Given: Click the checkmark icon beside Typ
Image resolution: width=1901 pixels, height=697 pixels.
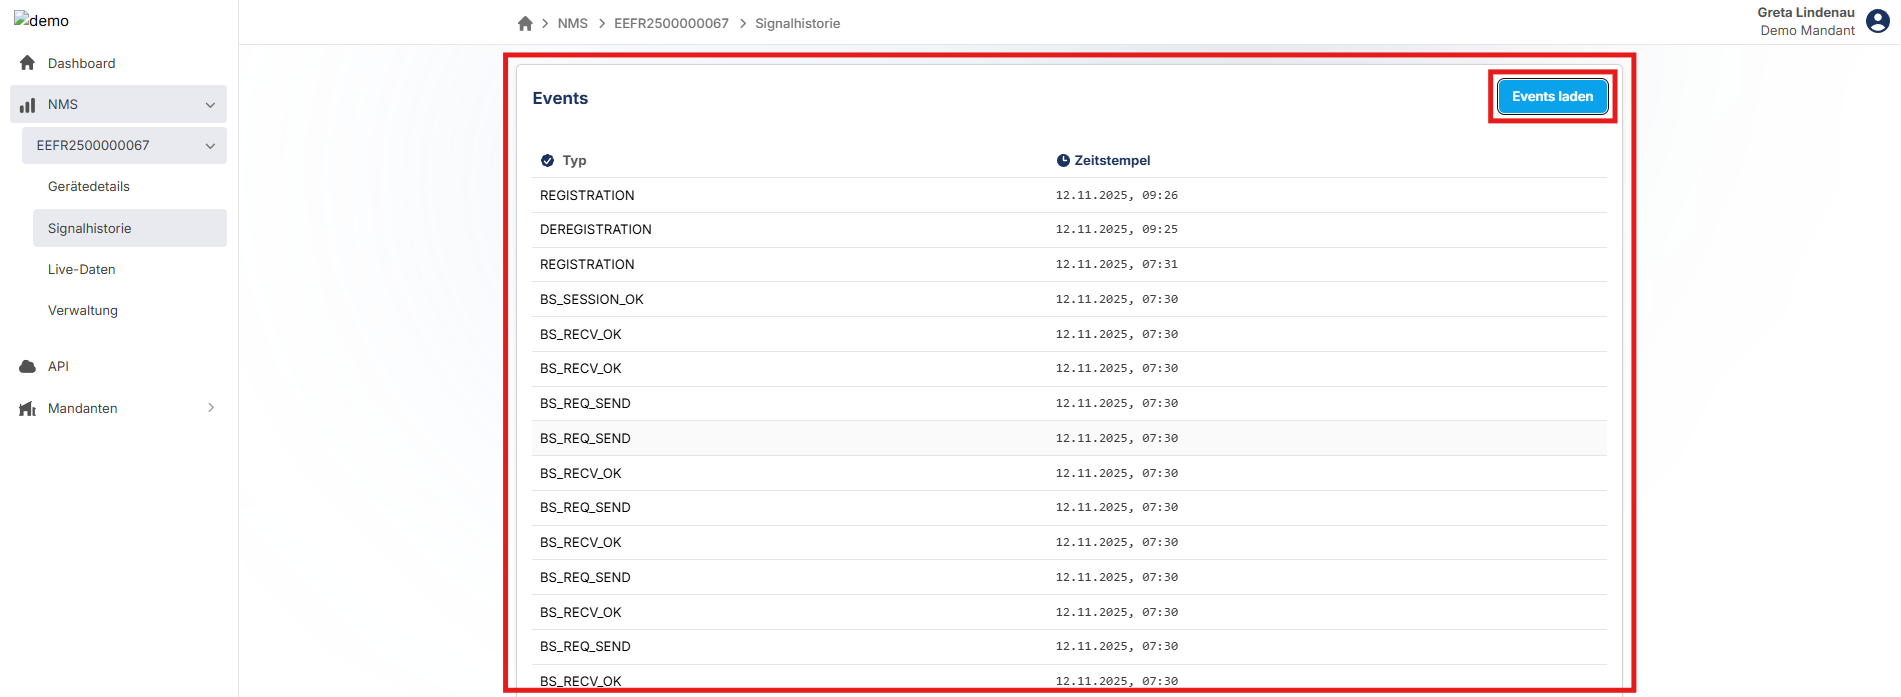Looking at the screenshot, I should pos(547,160).
